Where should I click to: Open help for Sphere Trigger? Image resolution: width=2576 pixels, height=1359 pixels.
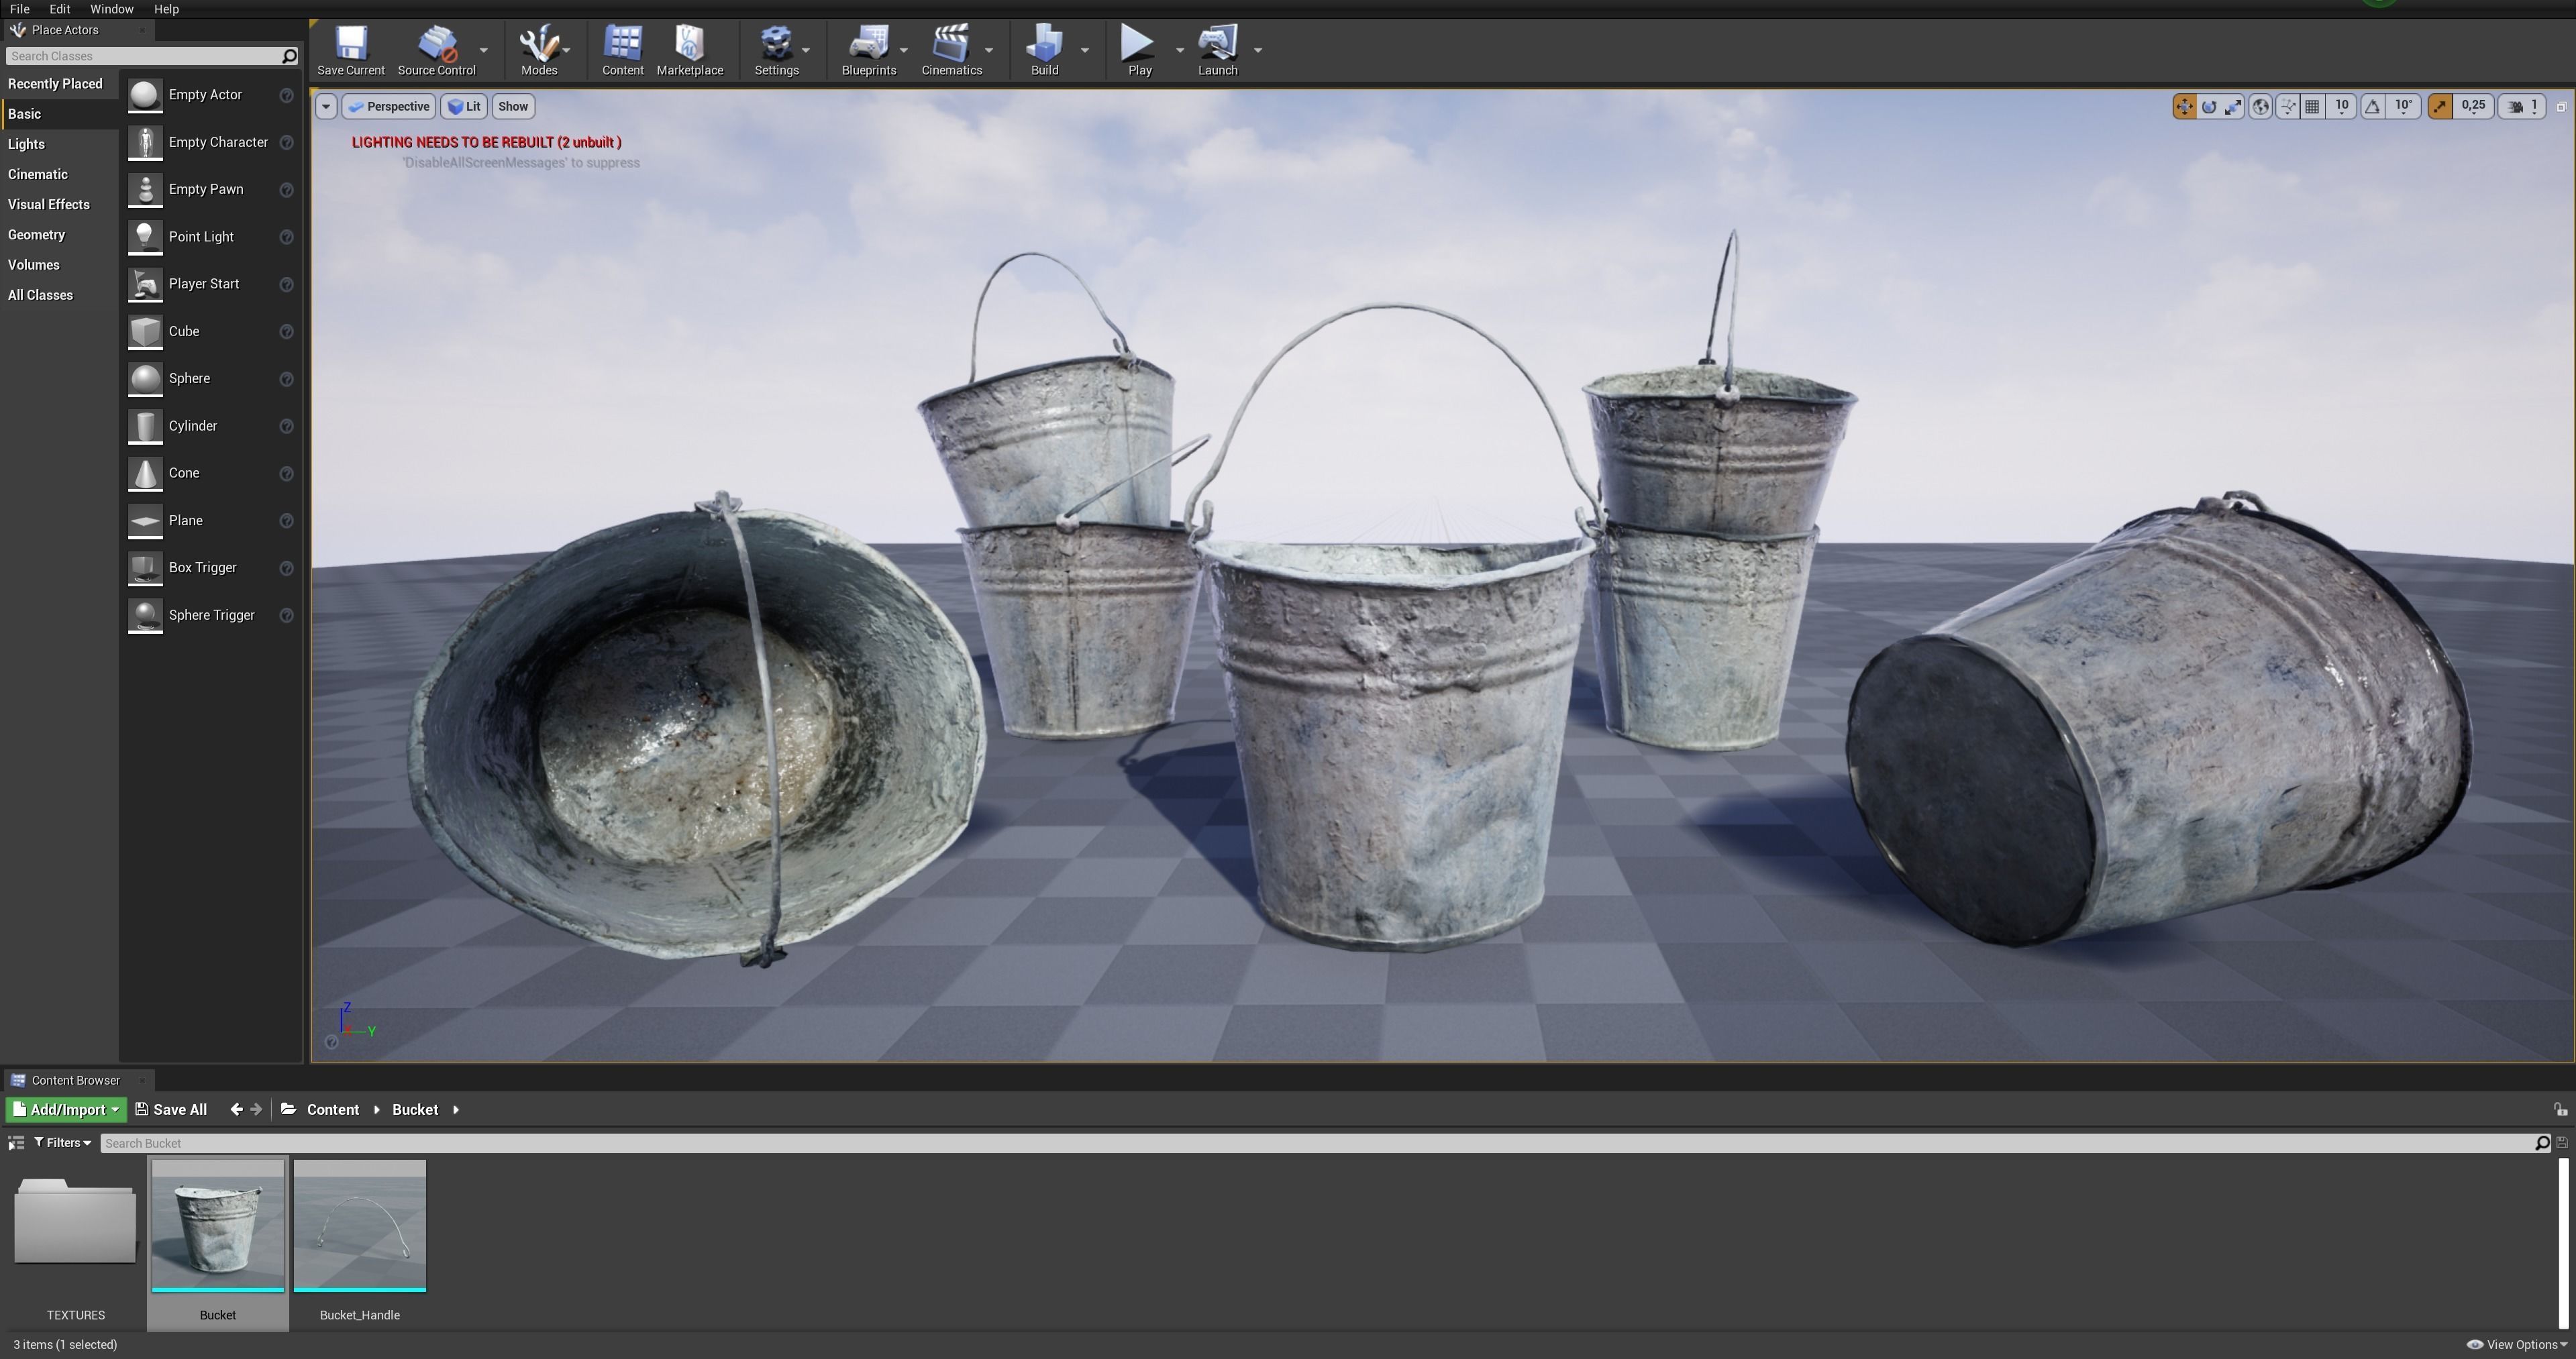[286, 616]
